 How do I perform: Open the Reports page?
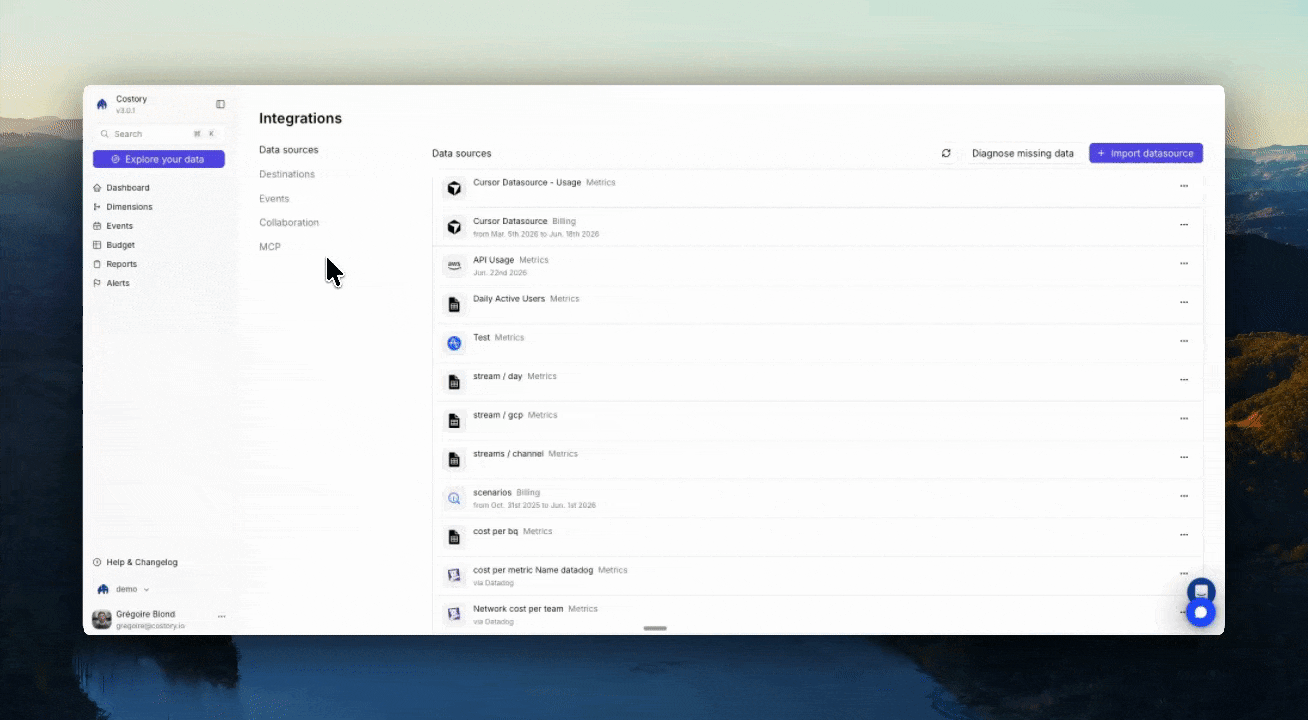tap(122, 264)
